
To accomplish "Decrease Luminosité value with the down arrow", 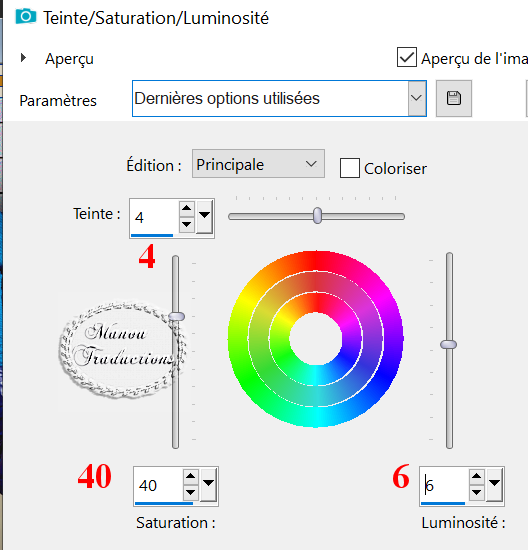I will click(x=476, y=492).
